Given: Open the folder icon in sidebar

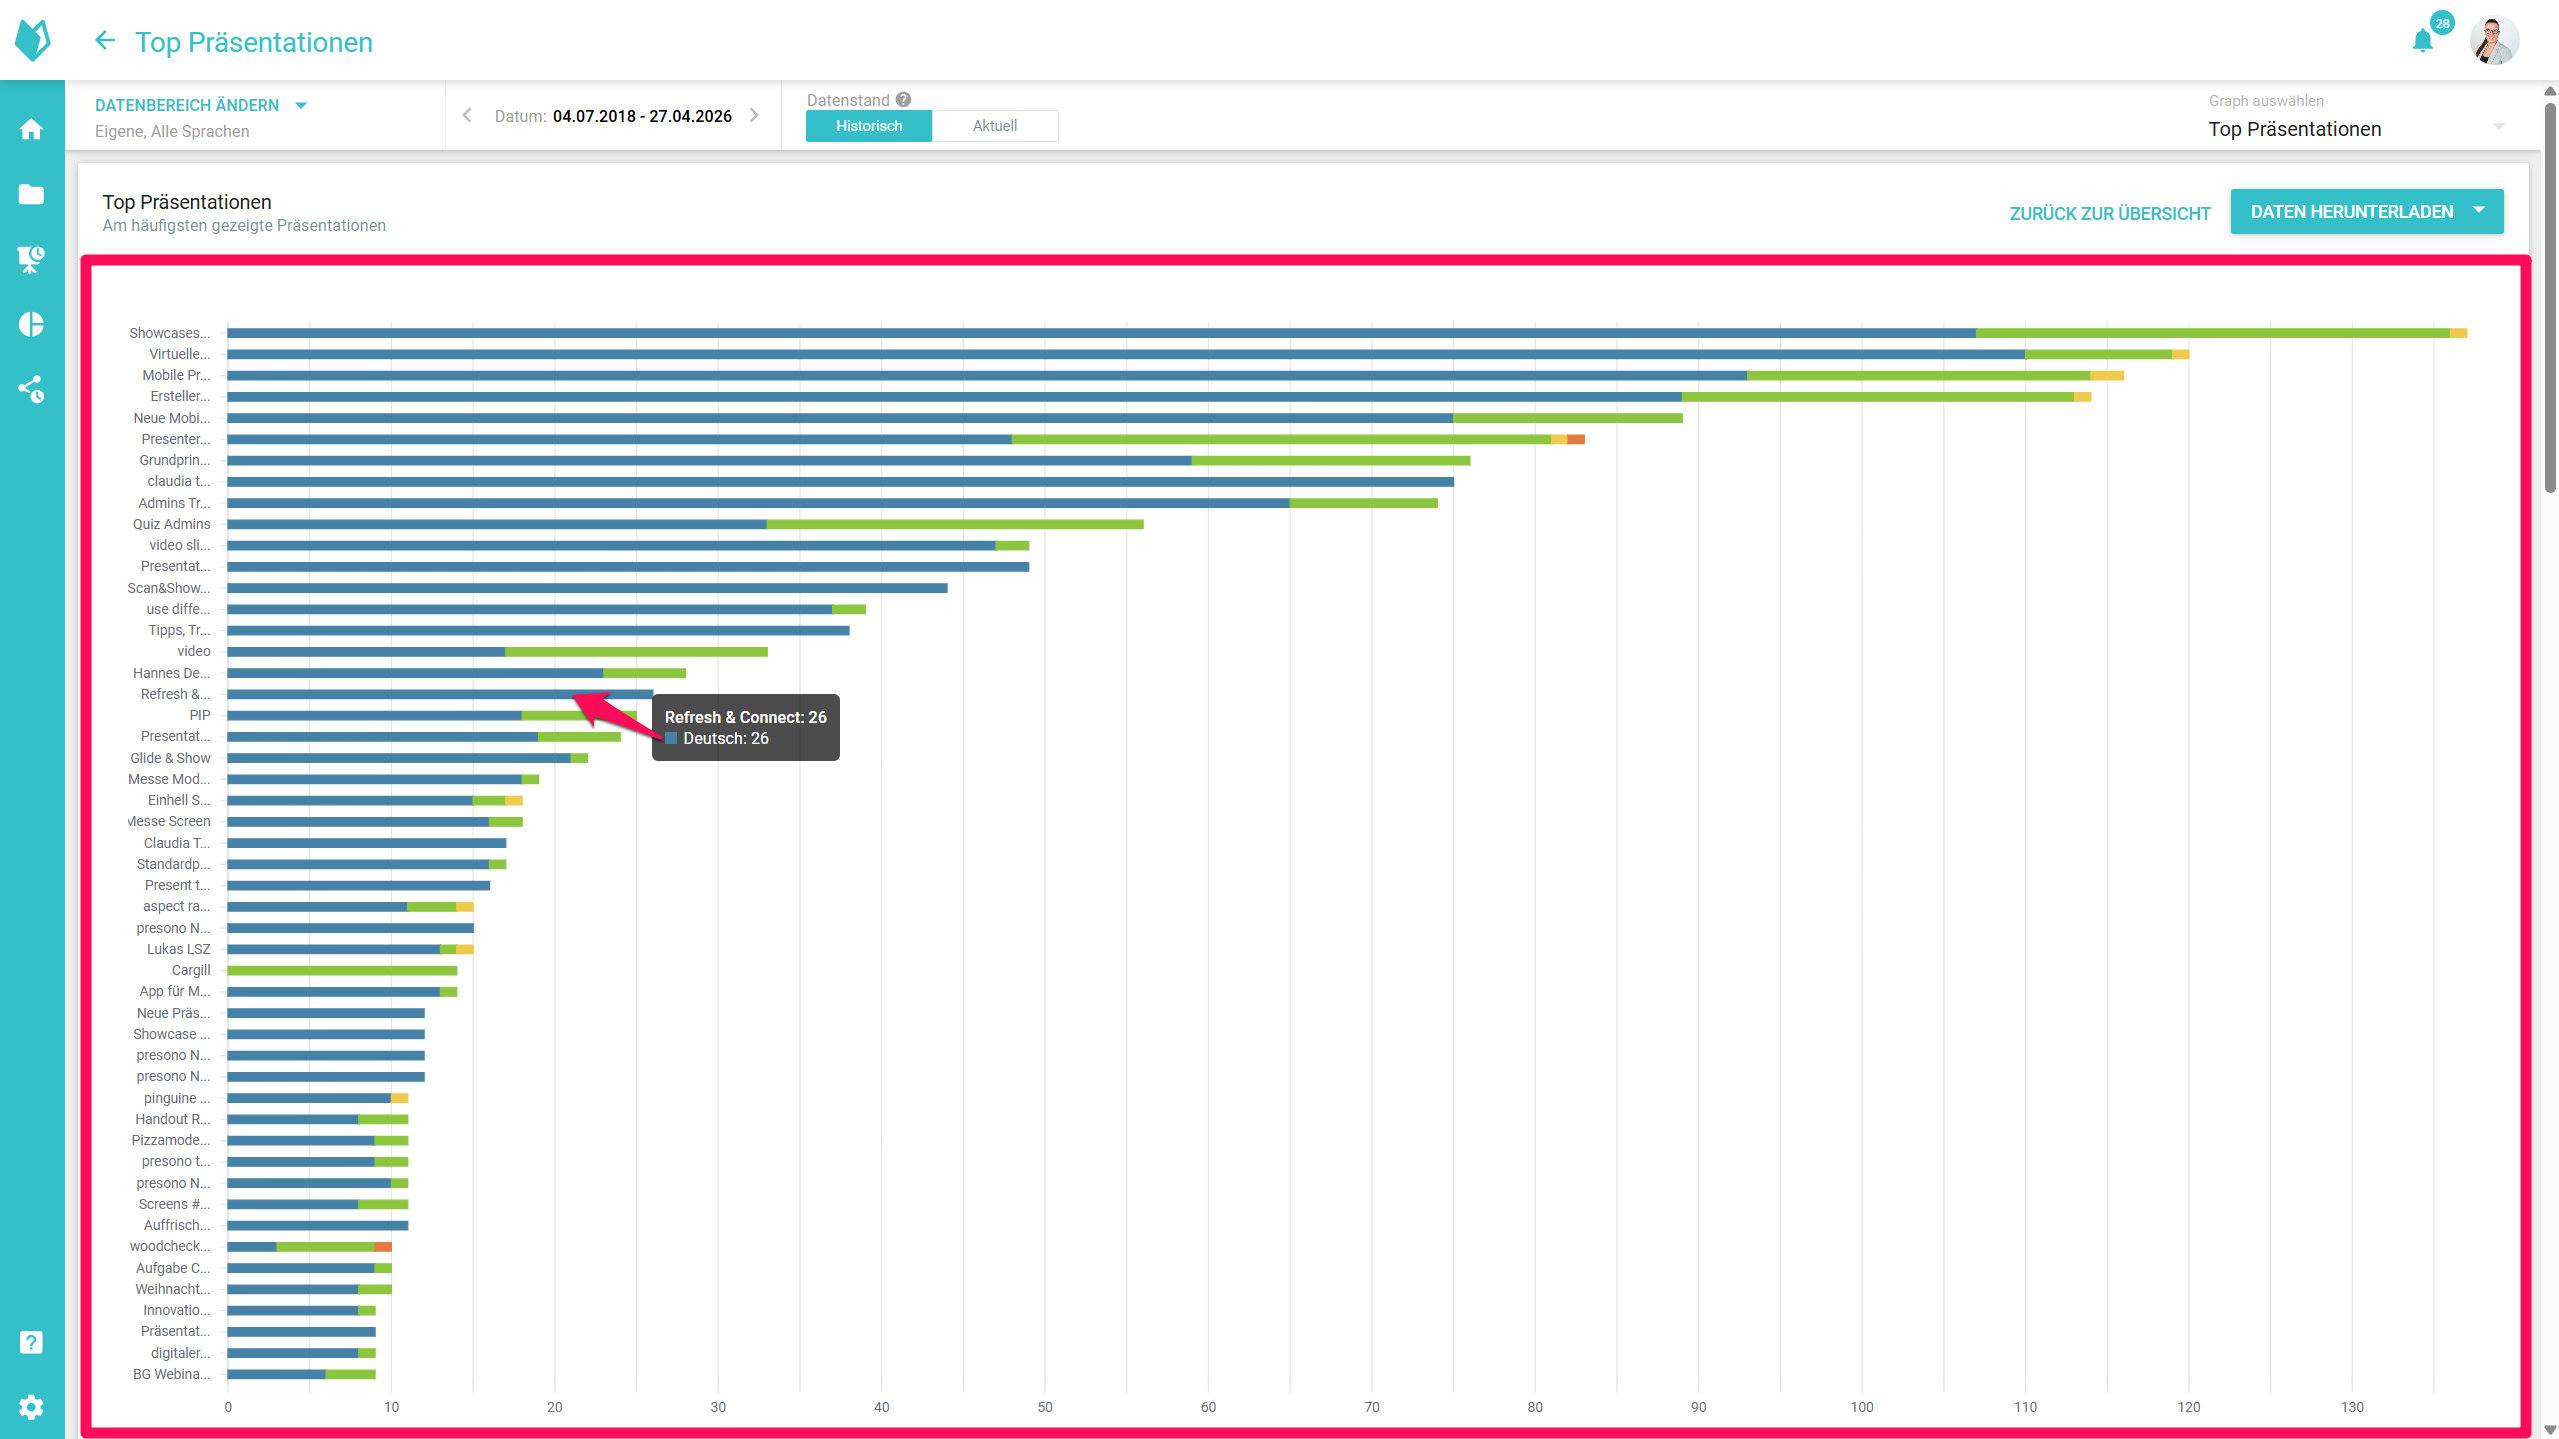Looking at the screenshot, I should [31, 194].
